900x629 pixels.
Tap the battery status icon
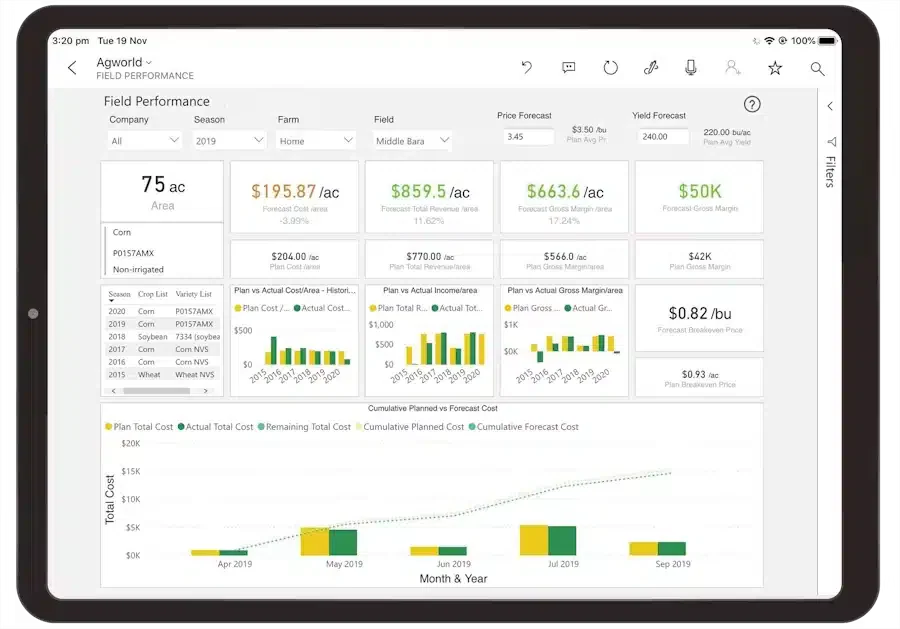pyautogui.click(x=828, y=41)
